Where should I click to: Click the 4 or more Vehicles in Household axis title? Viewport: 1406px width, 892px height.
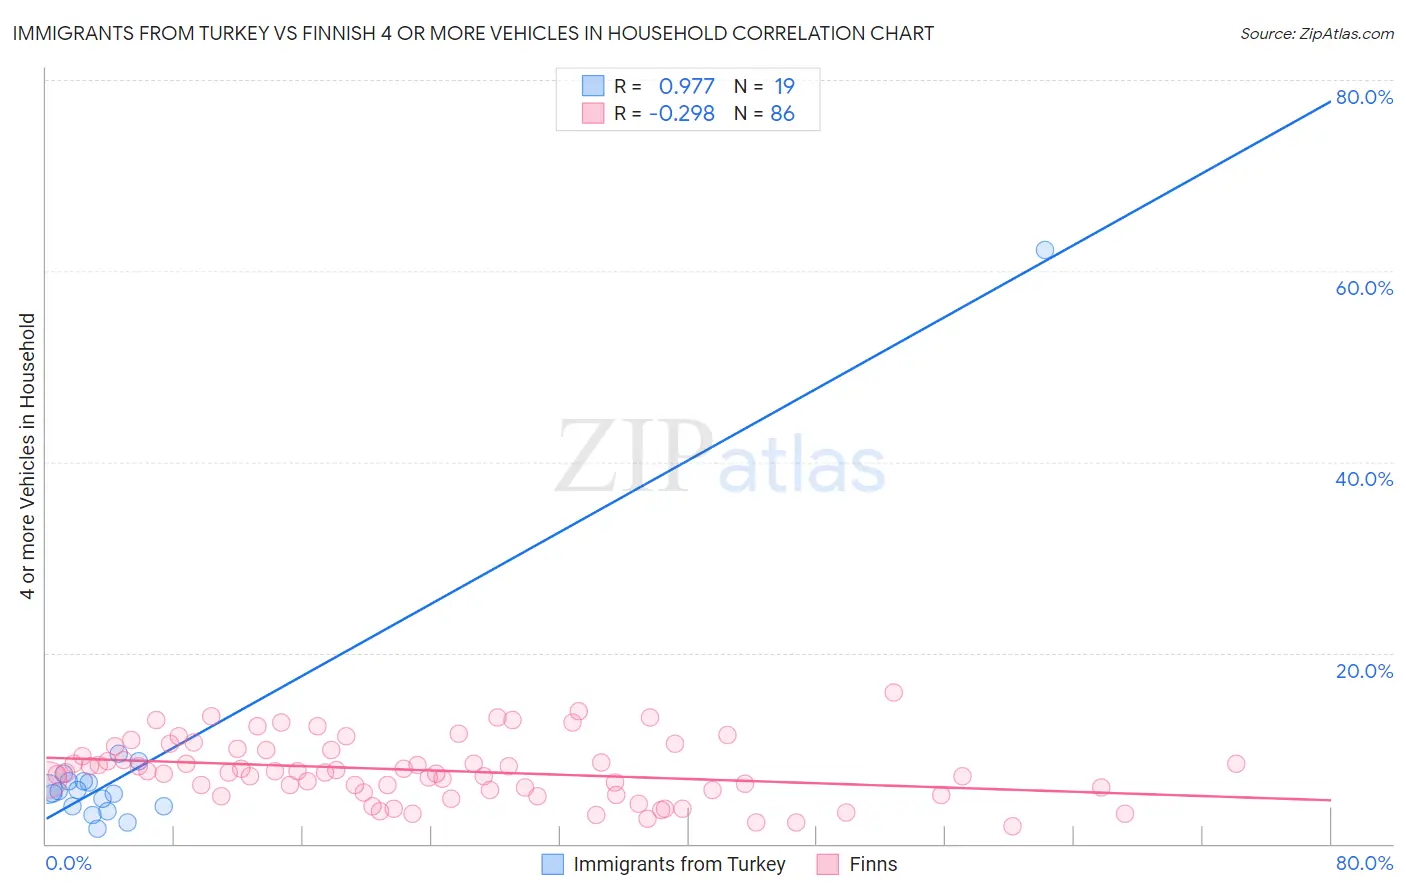click(x=28, y=456)
